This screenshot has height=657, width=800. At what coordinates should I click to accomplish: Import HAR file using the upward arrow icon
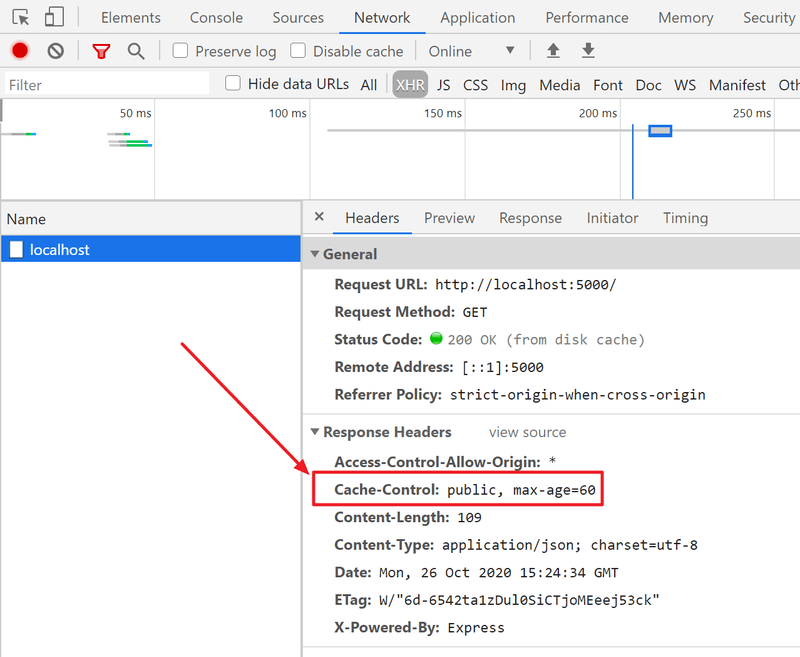(x=552, y=50)
